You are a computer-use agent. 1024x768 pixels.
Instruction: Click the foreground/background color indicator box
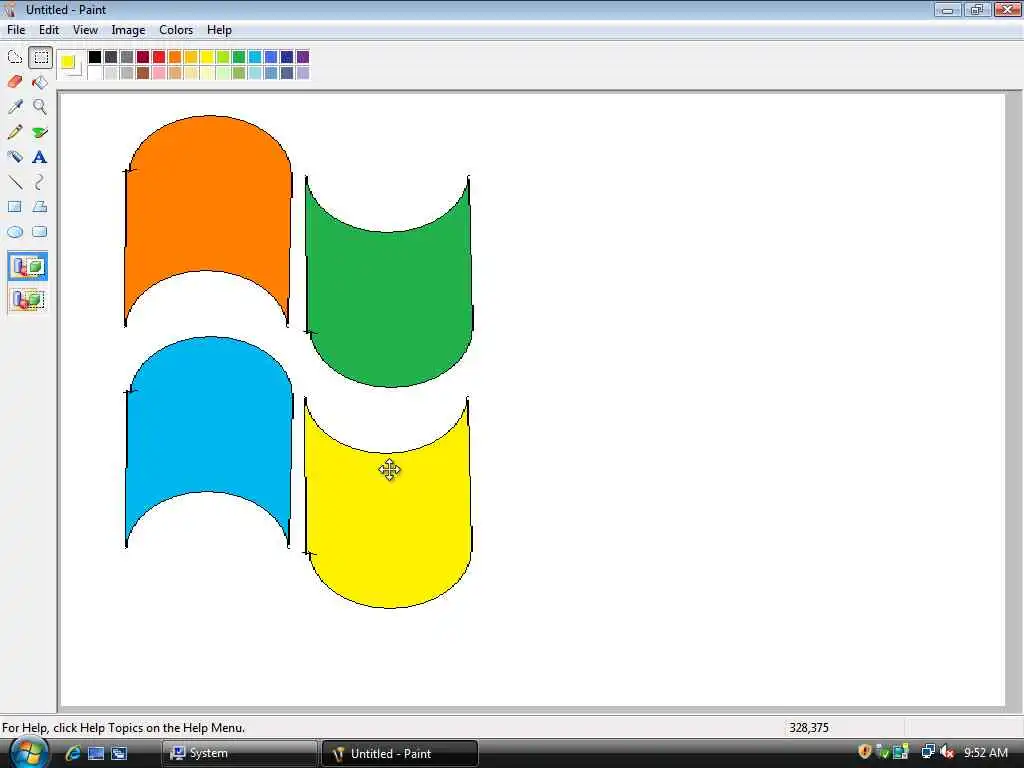71,65
